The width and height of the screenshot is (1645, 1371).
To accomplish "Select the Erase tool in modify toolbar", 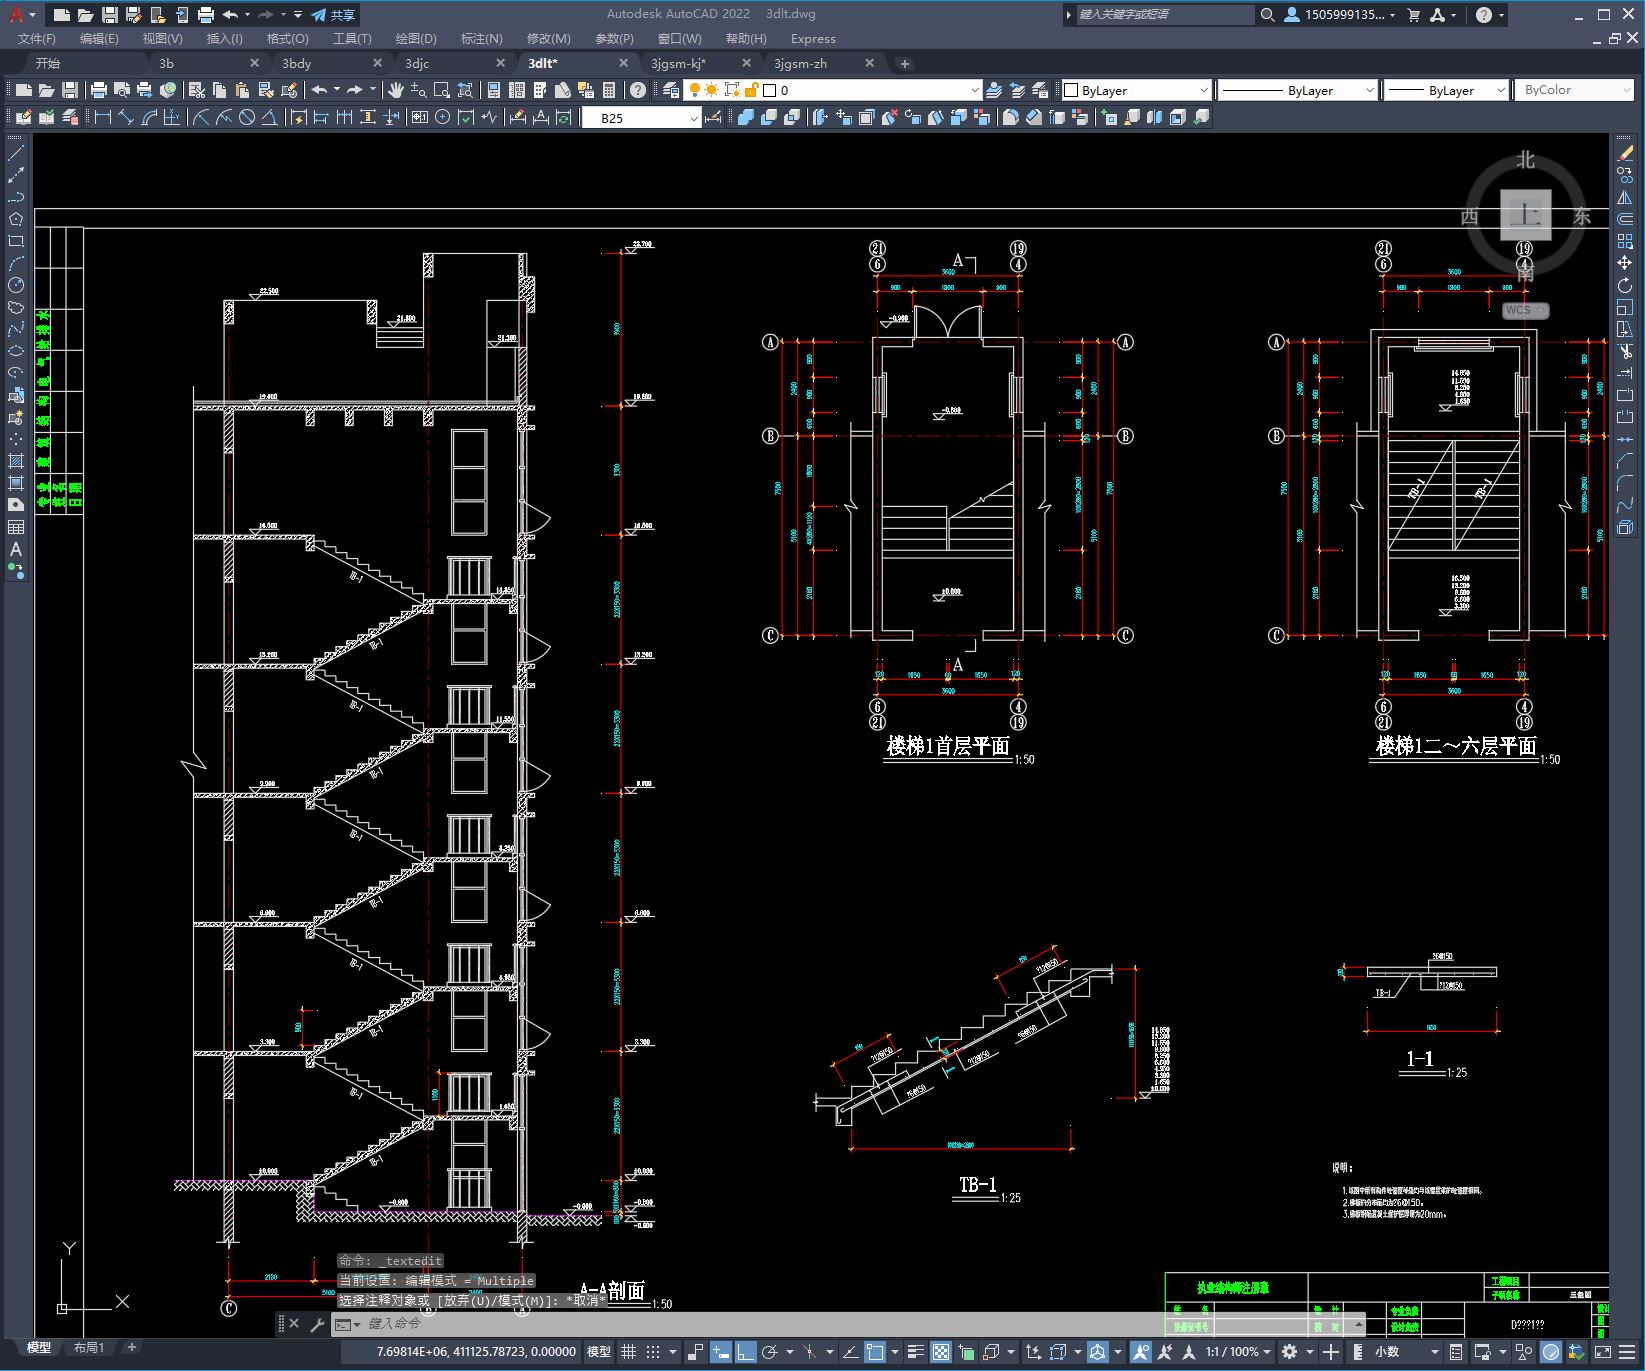I will 1625,153.
